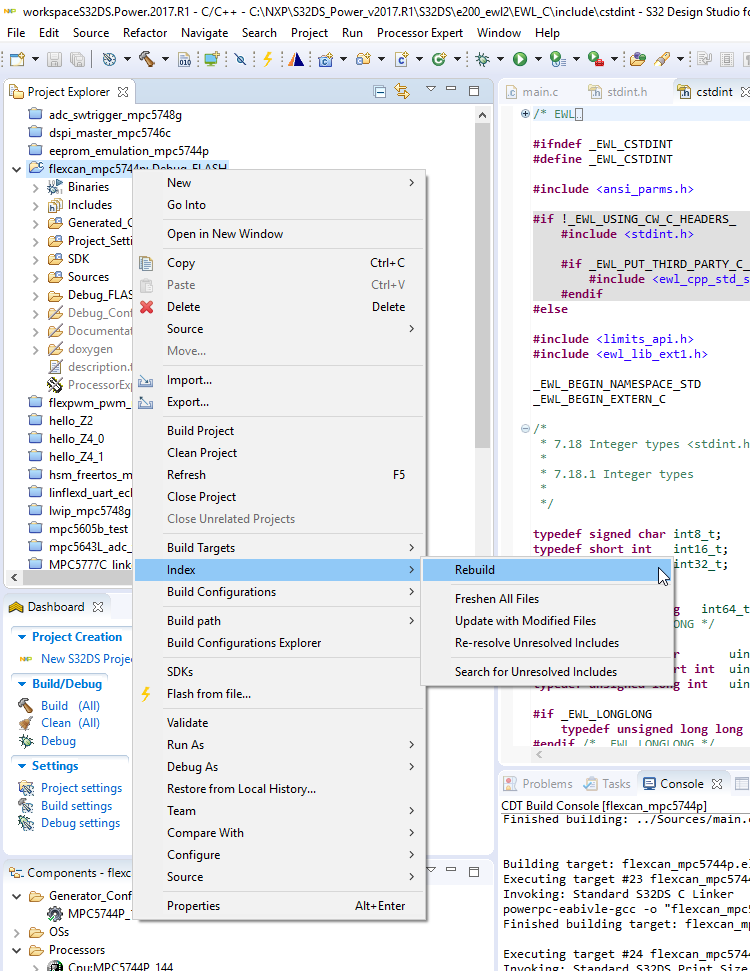Open dropdown arrow next to Debug bug icon
Viewport: 750px width, 971px height.
(500, 59)
